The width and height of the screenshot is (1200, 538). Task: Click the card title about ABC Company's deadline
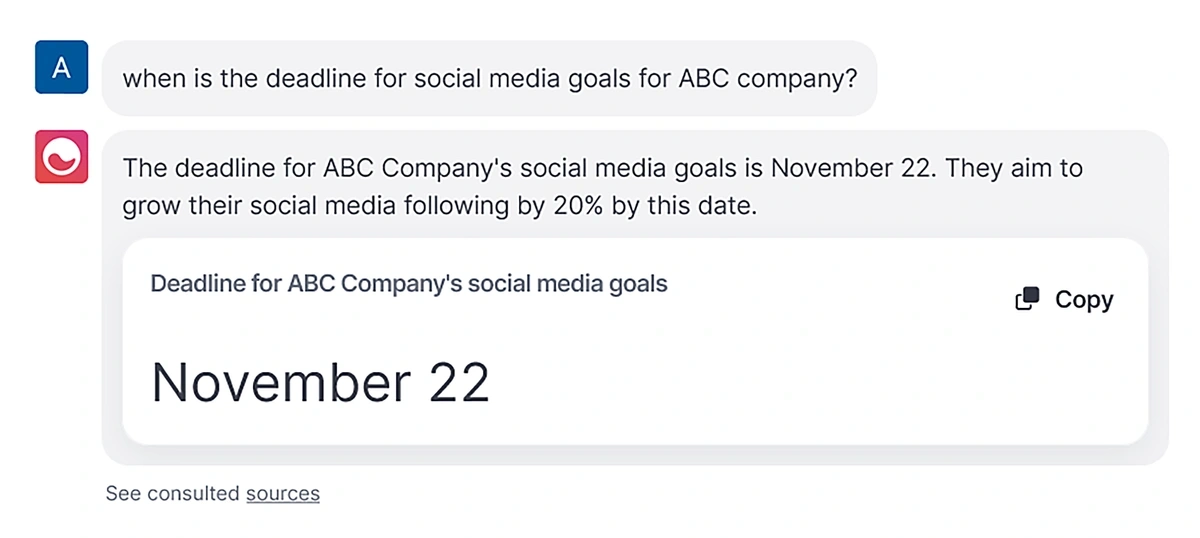coord(409,283)
